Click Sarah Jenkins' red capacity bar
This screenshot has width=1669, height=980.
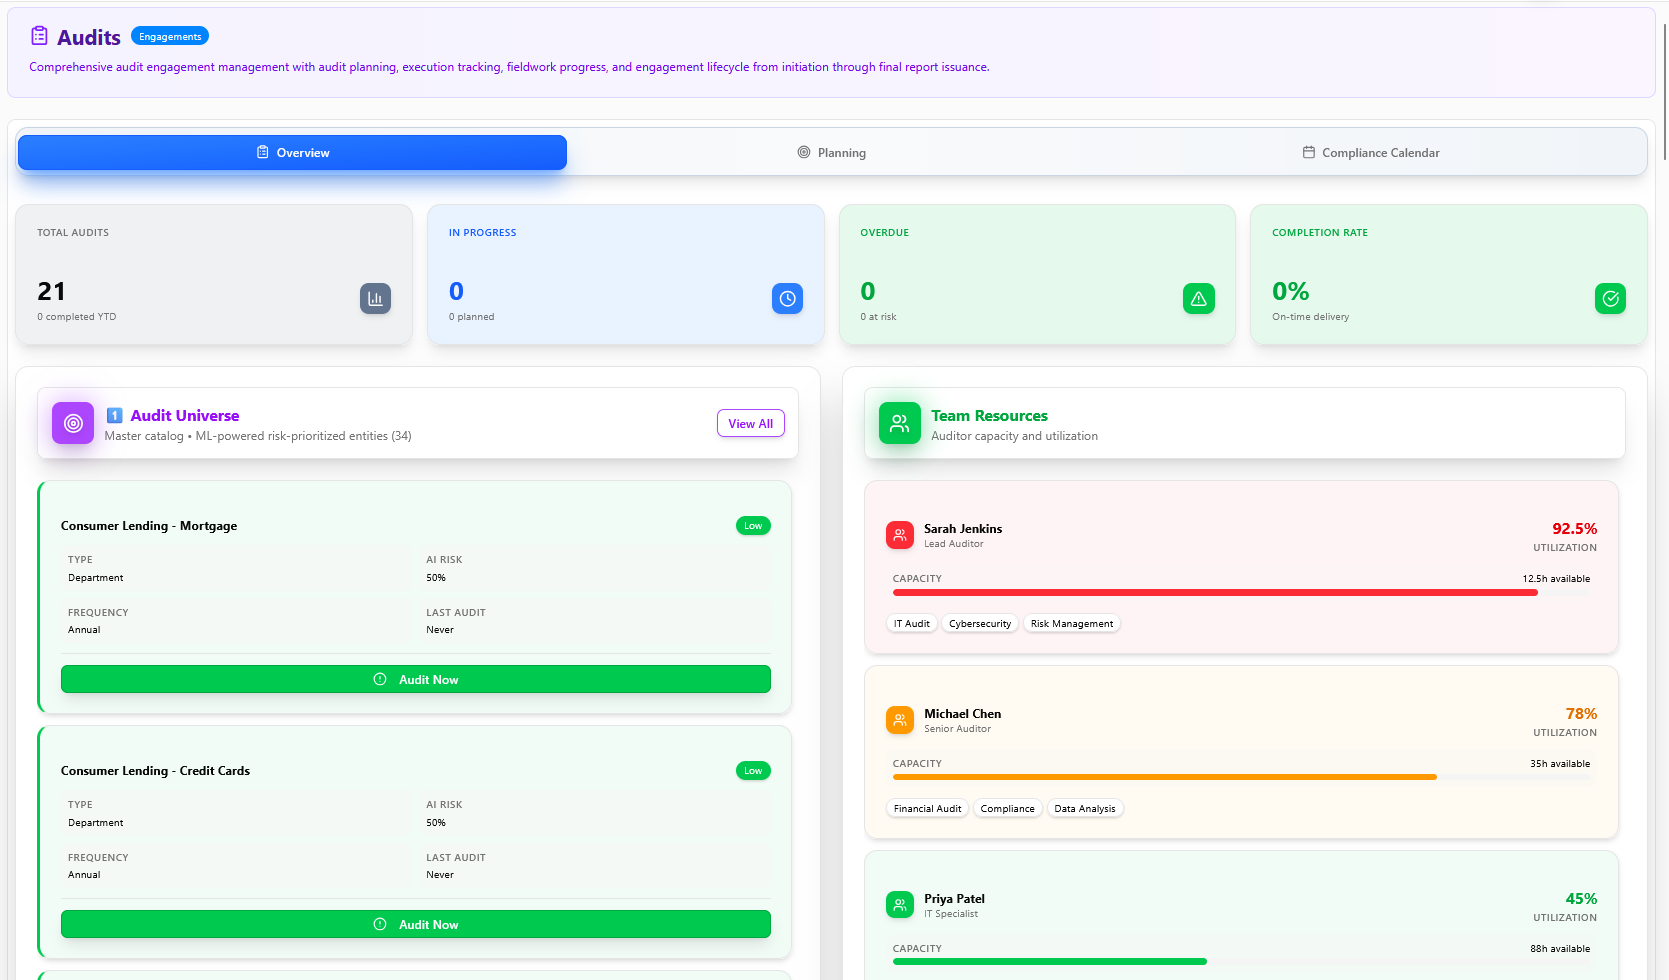pos(1214,593)
